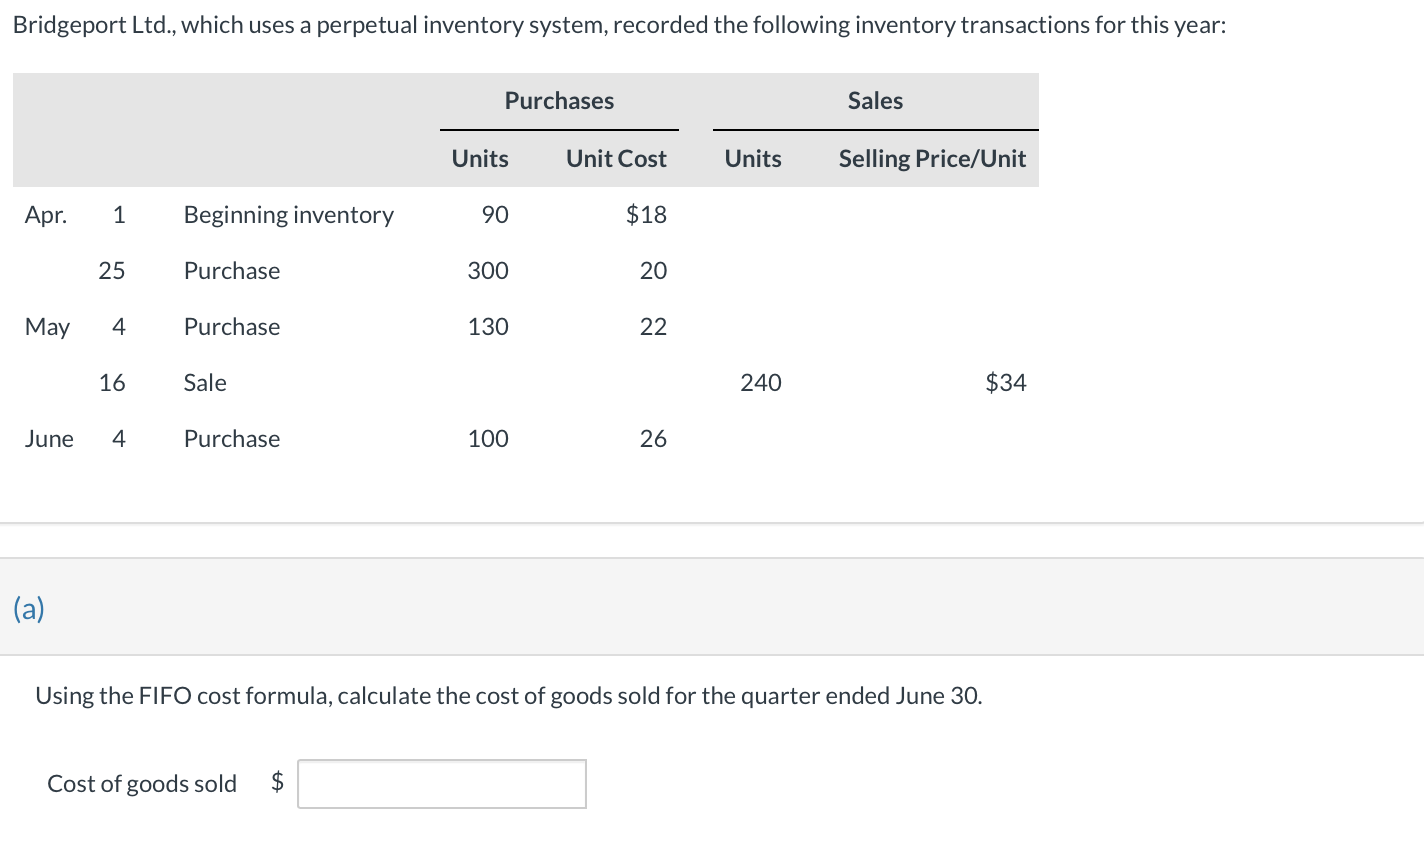Select the May 4 Purchase row label

(231, 326)
